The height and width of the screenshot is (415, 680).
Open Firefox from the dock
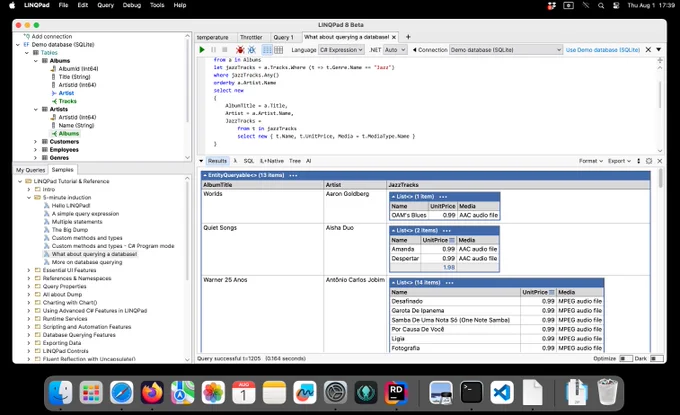152,392
